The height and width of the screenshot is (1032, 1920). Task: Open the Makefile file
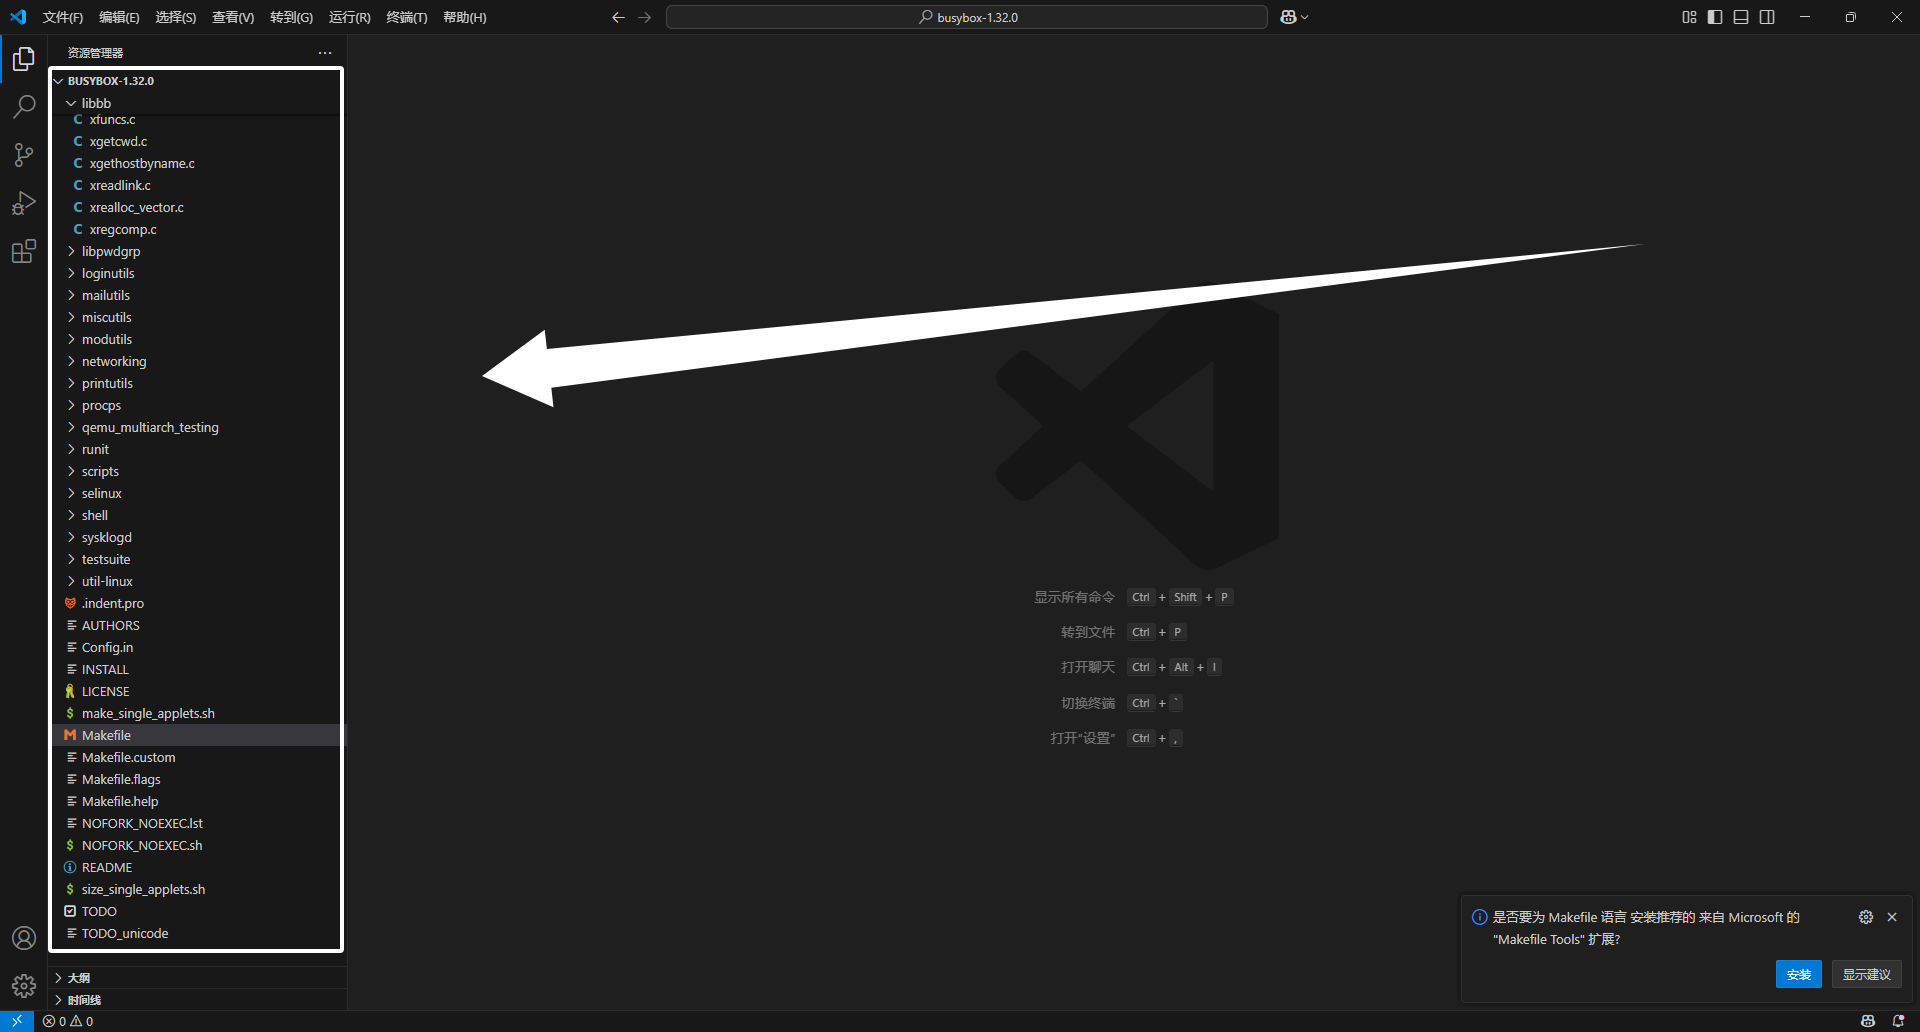pos(197,735)
